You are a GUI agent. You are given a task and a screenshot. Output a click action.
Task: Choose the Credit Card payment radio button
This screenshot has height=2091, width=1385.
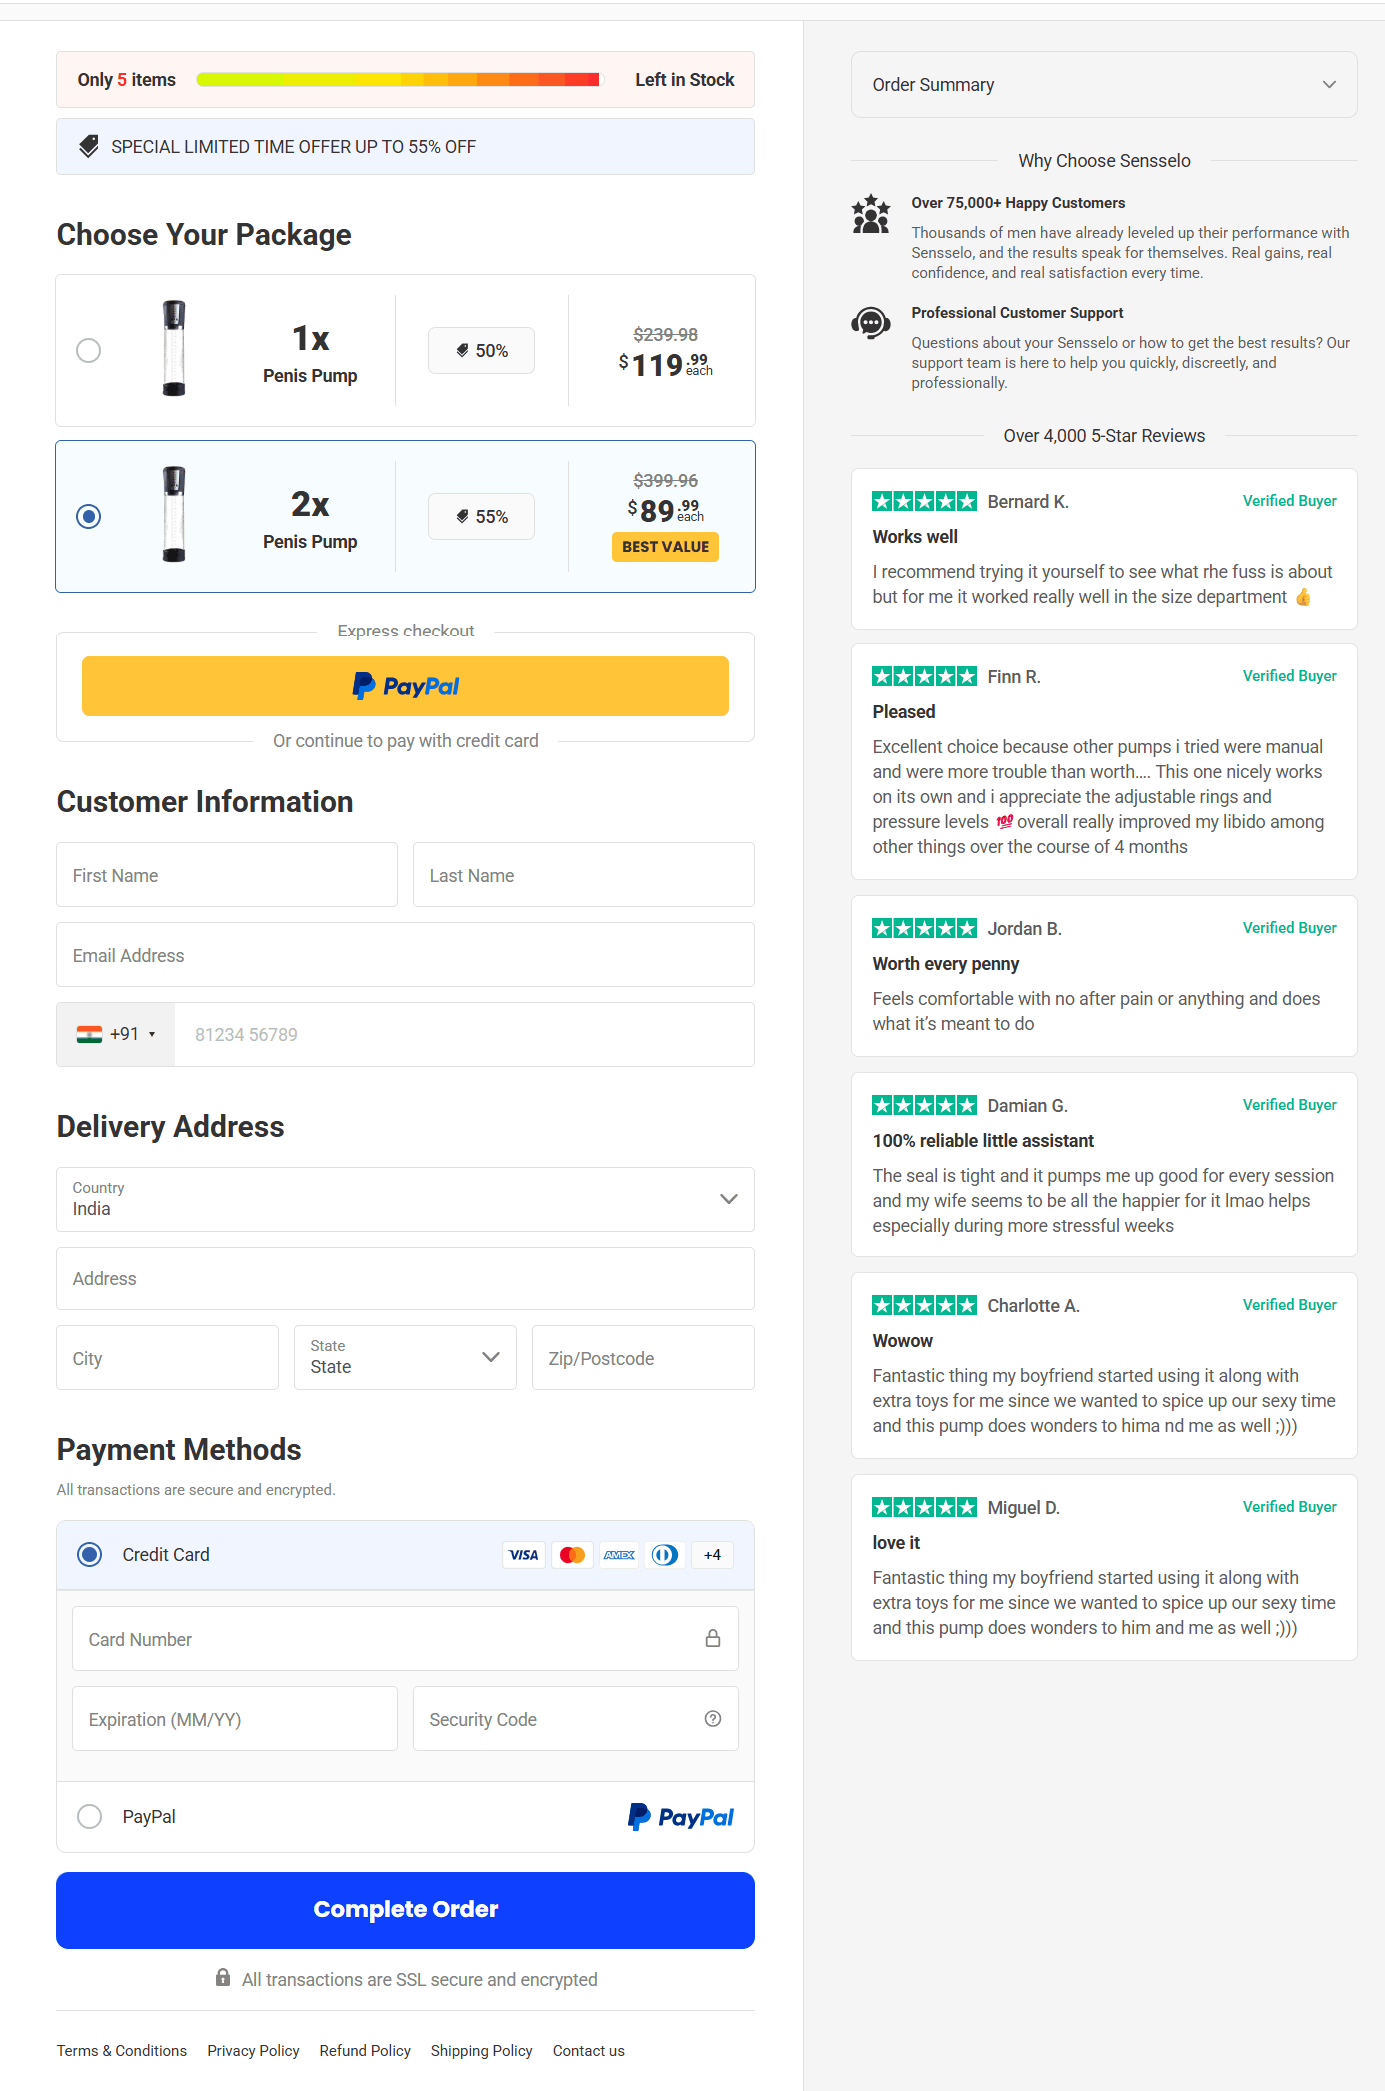[90, 1554]
